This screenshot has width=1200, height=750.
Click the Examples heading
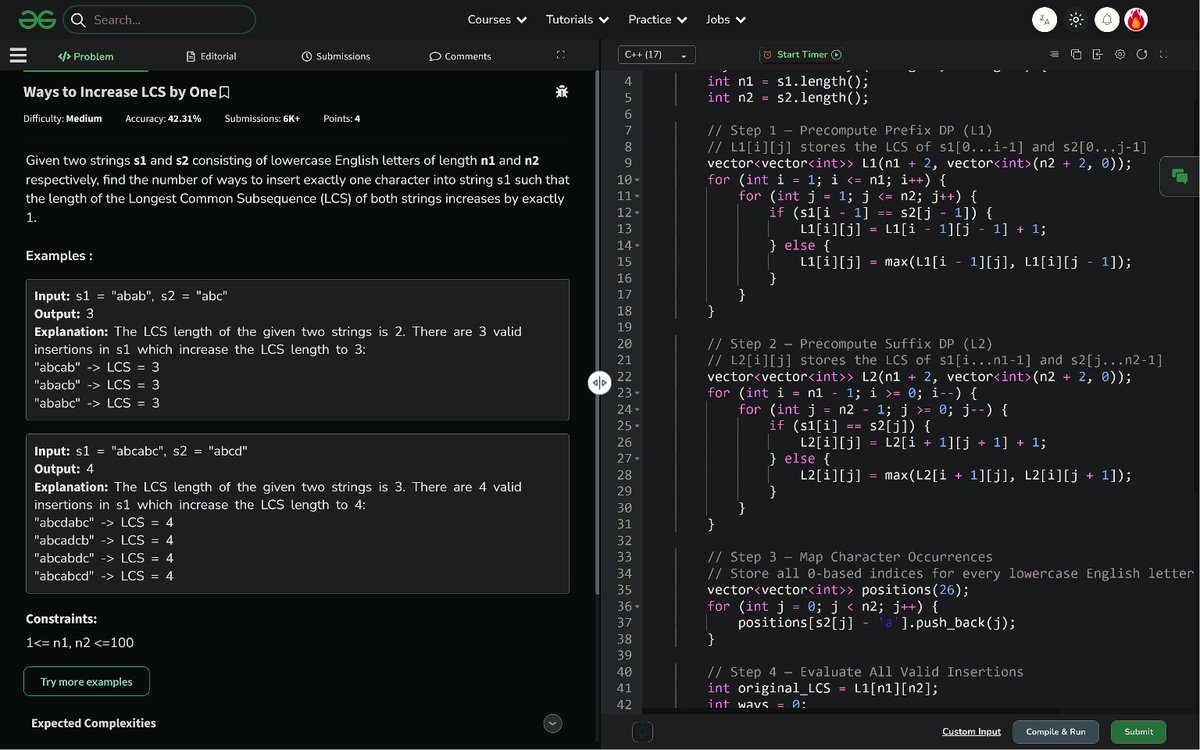coord(59,256)
